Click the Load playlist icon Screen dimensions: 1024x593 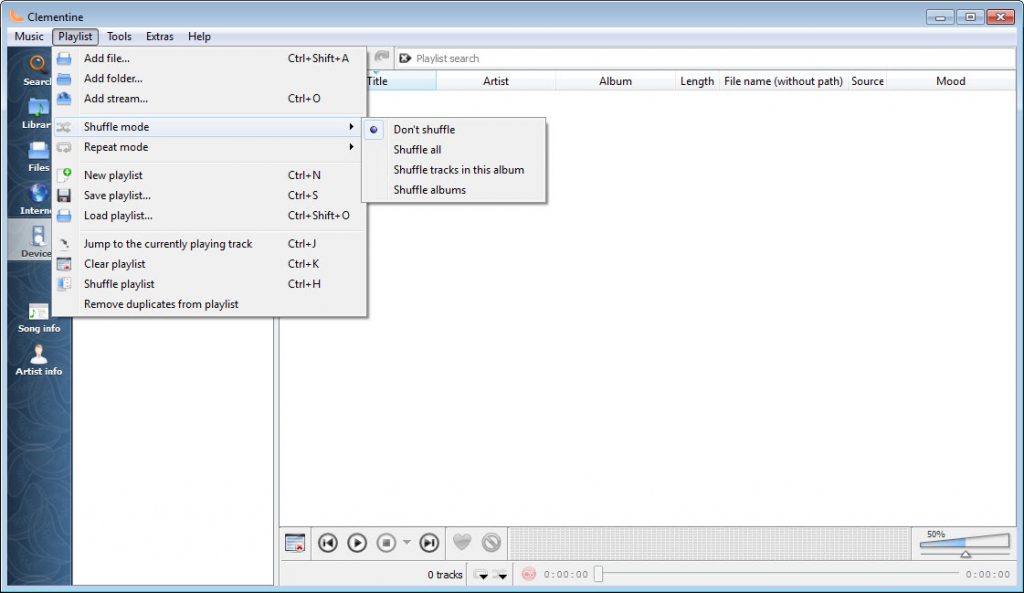(x=64, y=216)
